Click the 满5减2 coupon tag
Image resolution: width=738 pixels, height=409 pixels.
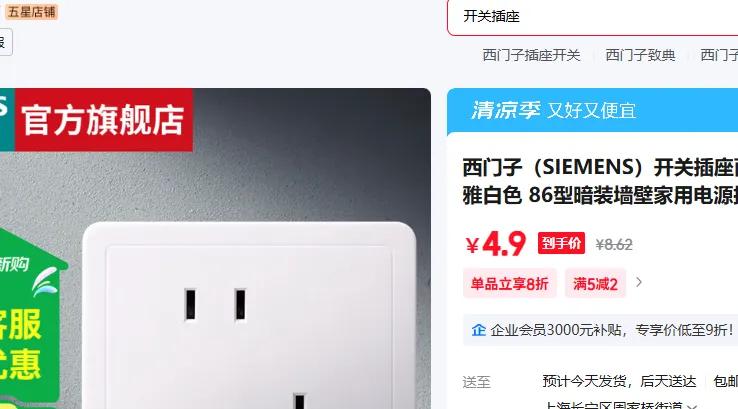595,283
